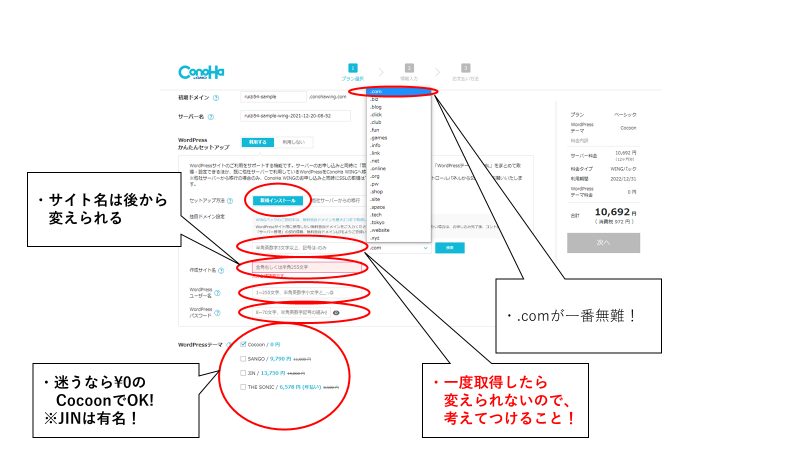
Task: Uncheck the Cocoon theme checkbox
Action: click(243, 344)
